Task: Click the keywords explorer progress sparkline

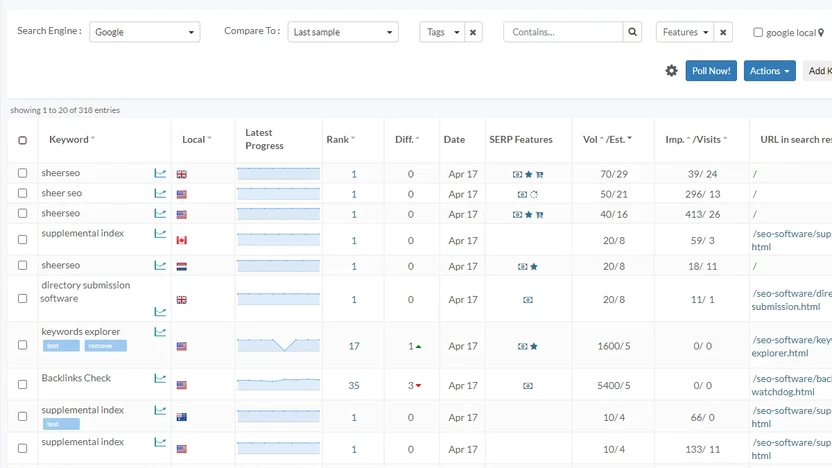Action: (x=279, y=345)
